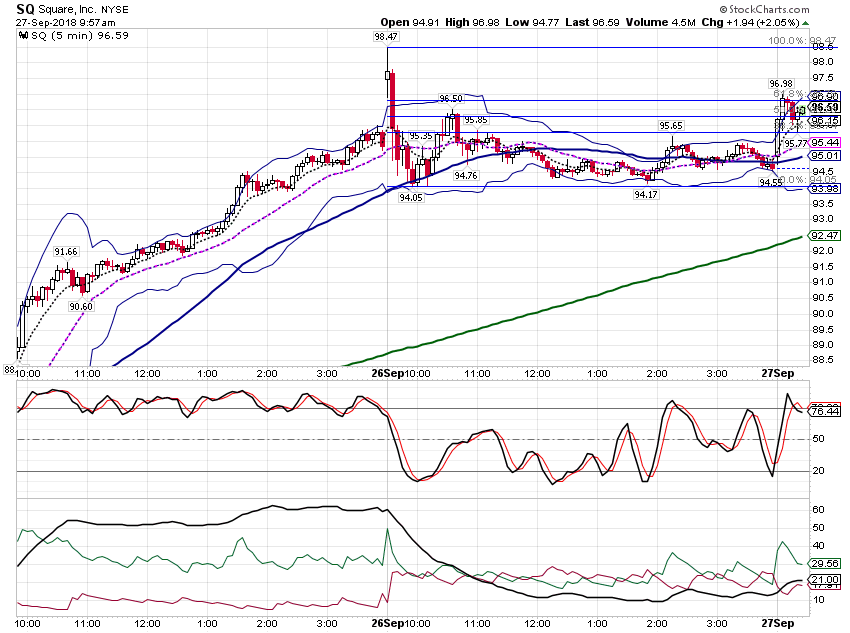
Task: Click the 76.44 value tag on the oscillator panel
Action: 825,412
